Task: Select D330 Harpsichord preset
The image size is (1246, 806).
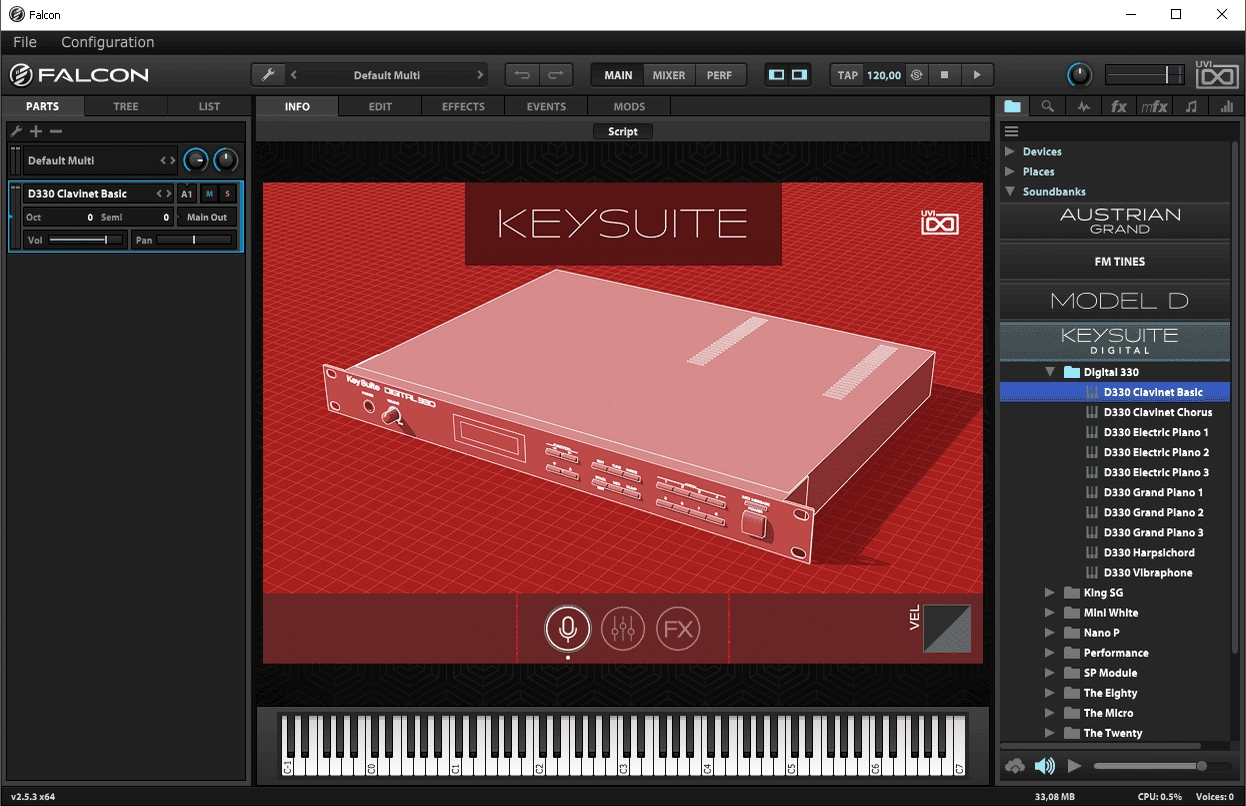Action: (x=1148, y=552)
